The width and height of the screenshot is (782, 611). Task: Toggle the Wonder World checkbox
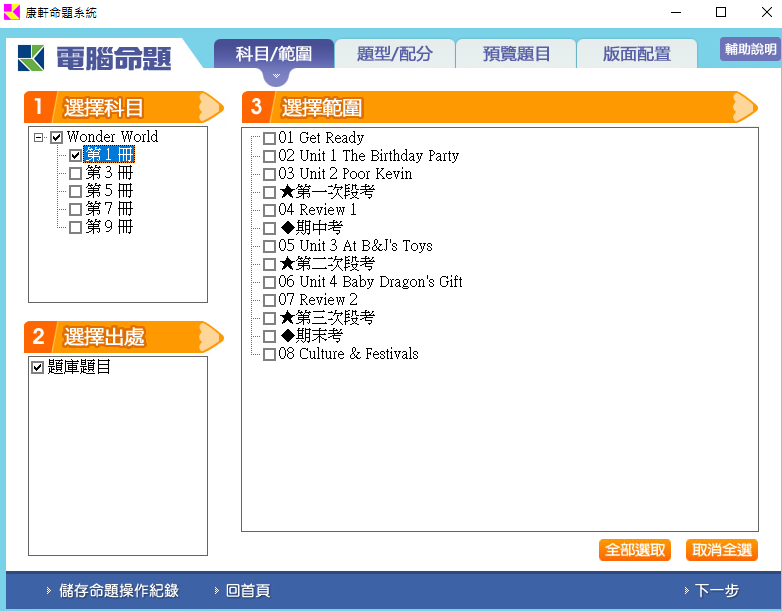tap(57, 137)
